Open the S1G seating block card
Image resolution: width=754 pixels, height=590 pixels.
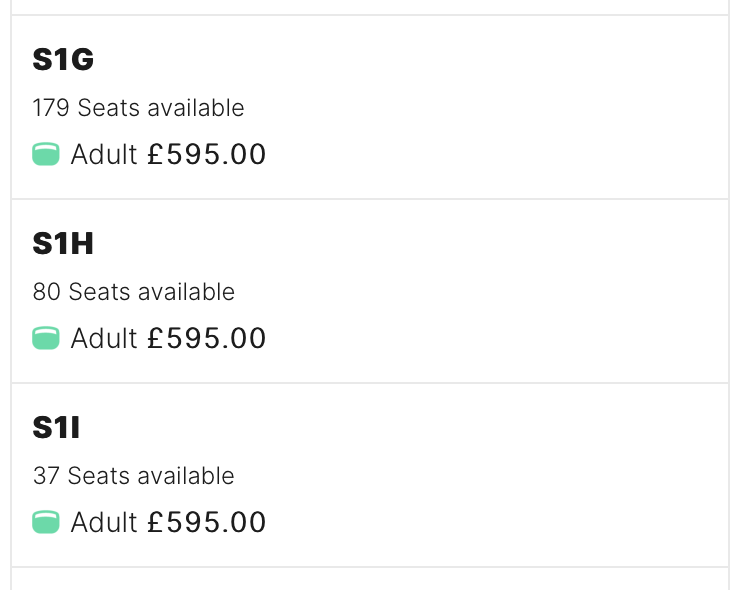tap(370, 107)
